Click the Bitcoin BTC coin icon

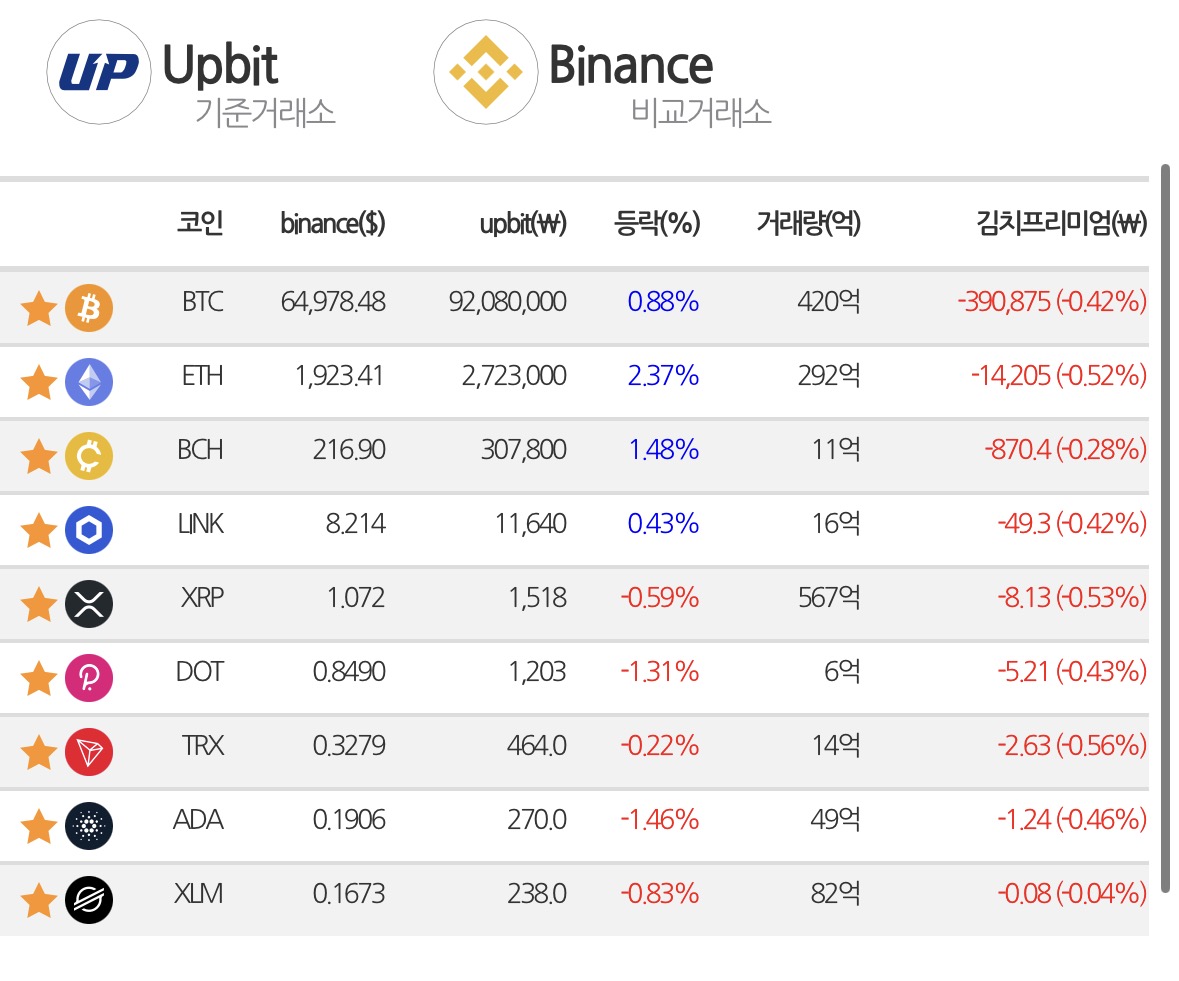(89, 308)
